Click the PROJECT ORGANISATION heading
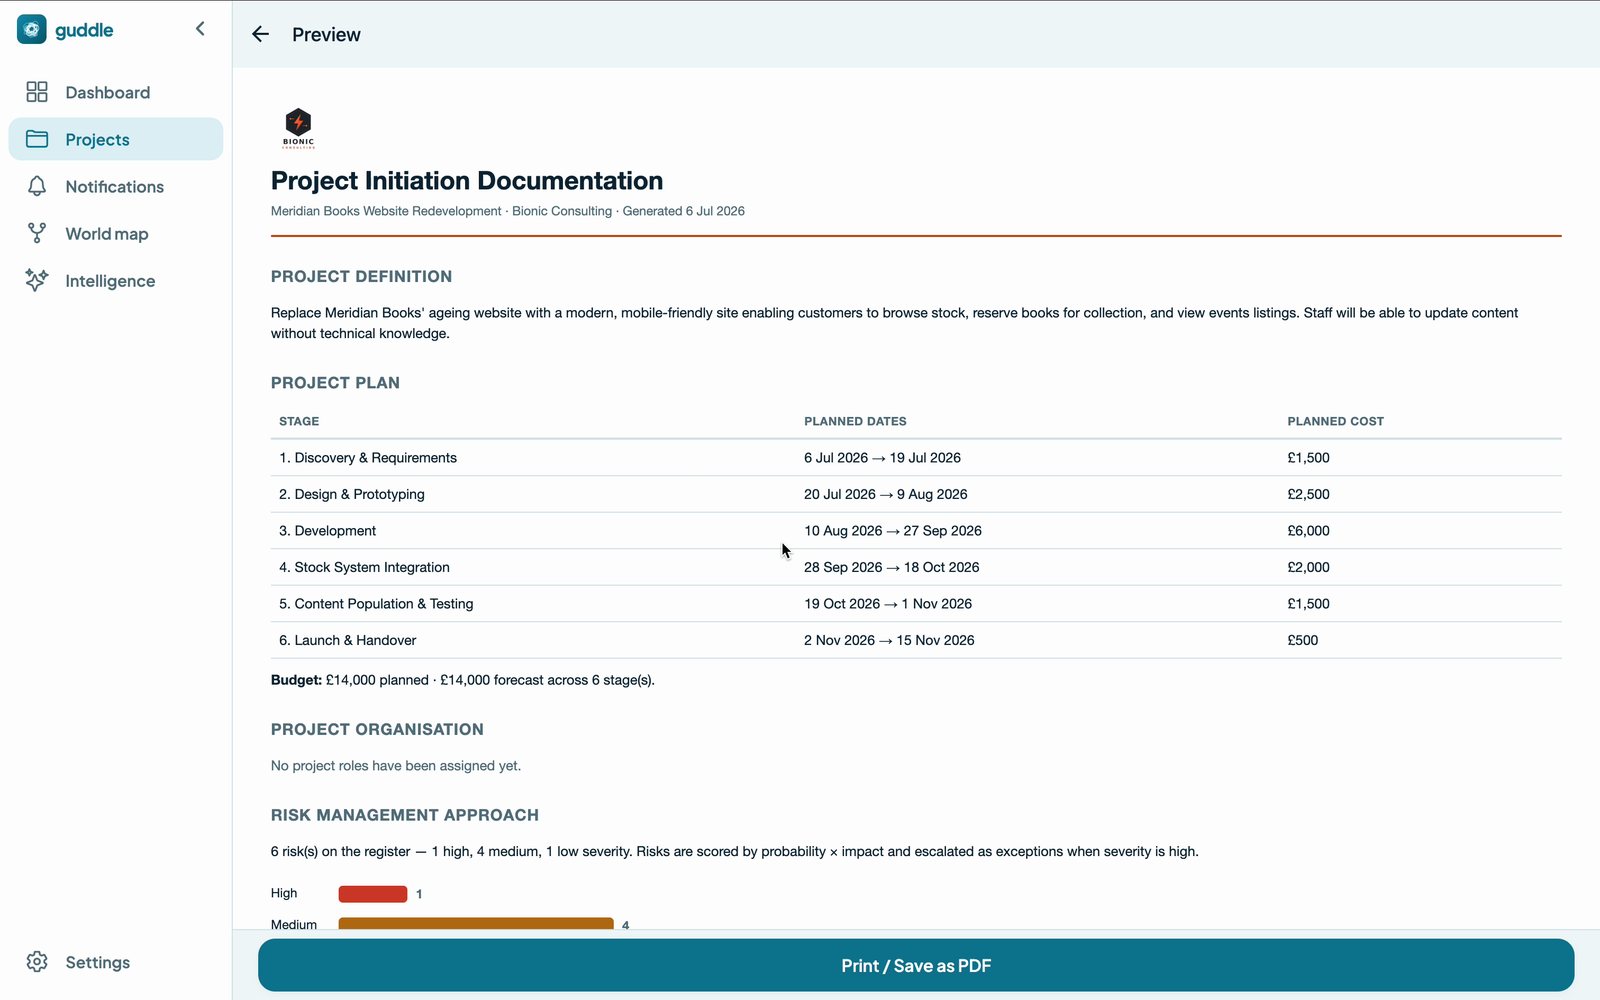The height and width of the screenshot is (1000, 1600). pyautogui.click(x=377, y=730)
